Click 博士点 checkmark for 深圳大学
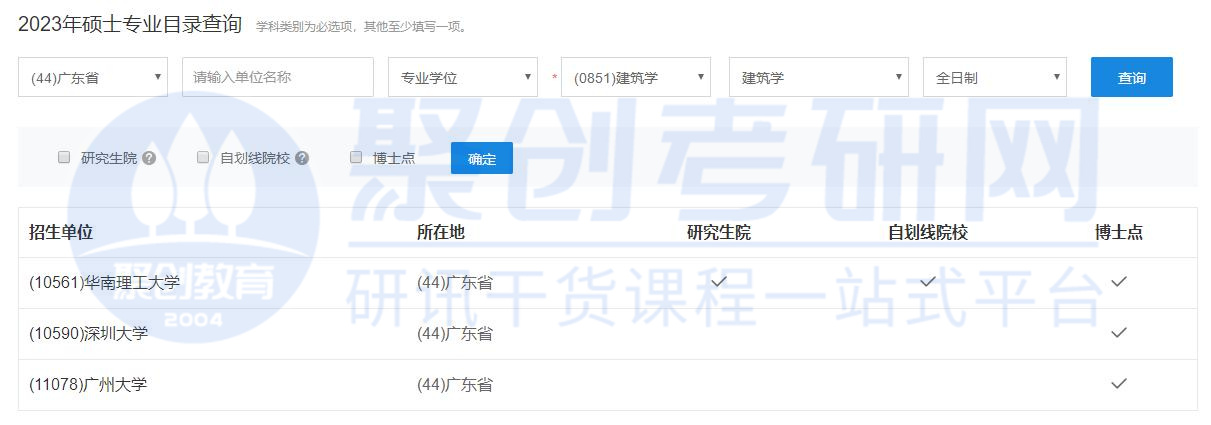Image resolution: width=1211 pixels, height=425 pixels. tap(1119, 332)
